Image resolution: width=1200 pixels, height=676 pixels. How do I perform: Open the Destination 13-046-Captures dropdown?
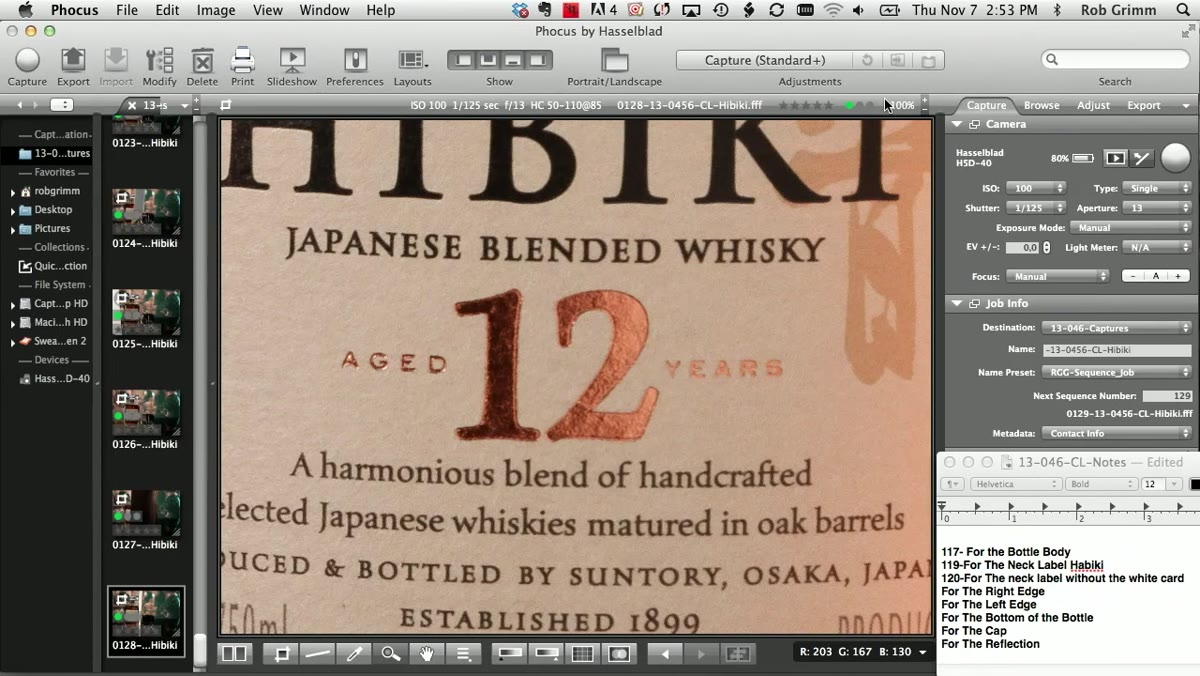point(1116,328)
